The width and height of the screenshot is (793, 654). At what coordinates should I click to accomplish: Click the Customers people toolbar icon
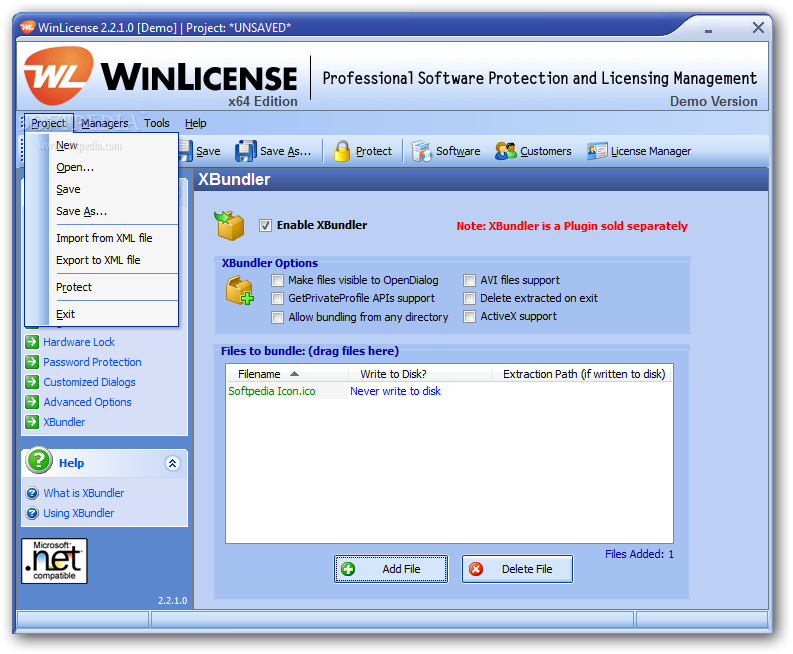tap(505, 151)
